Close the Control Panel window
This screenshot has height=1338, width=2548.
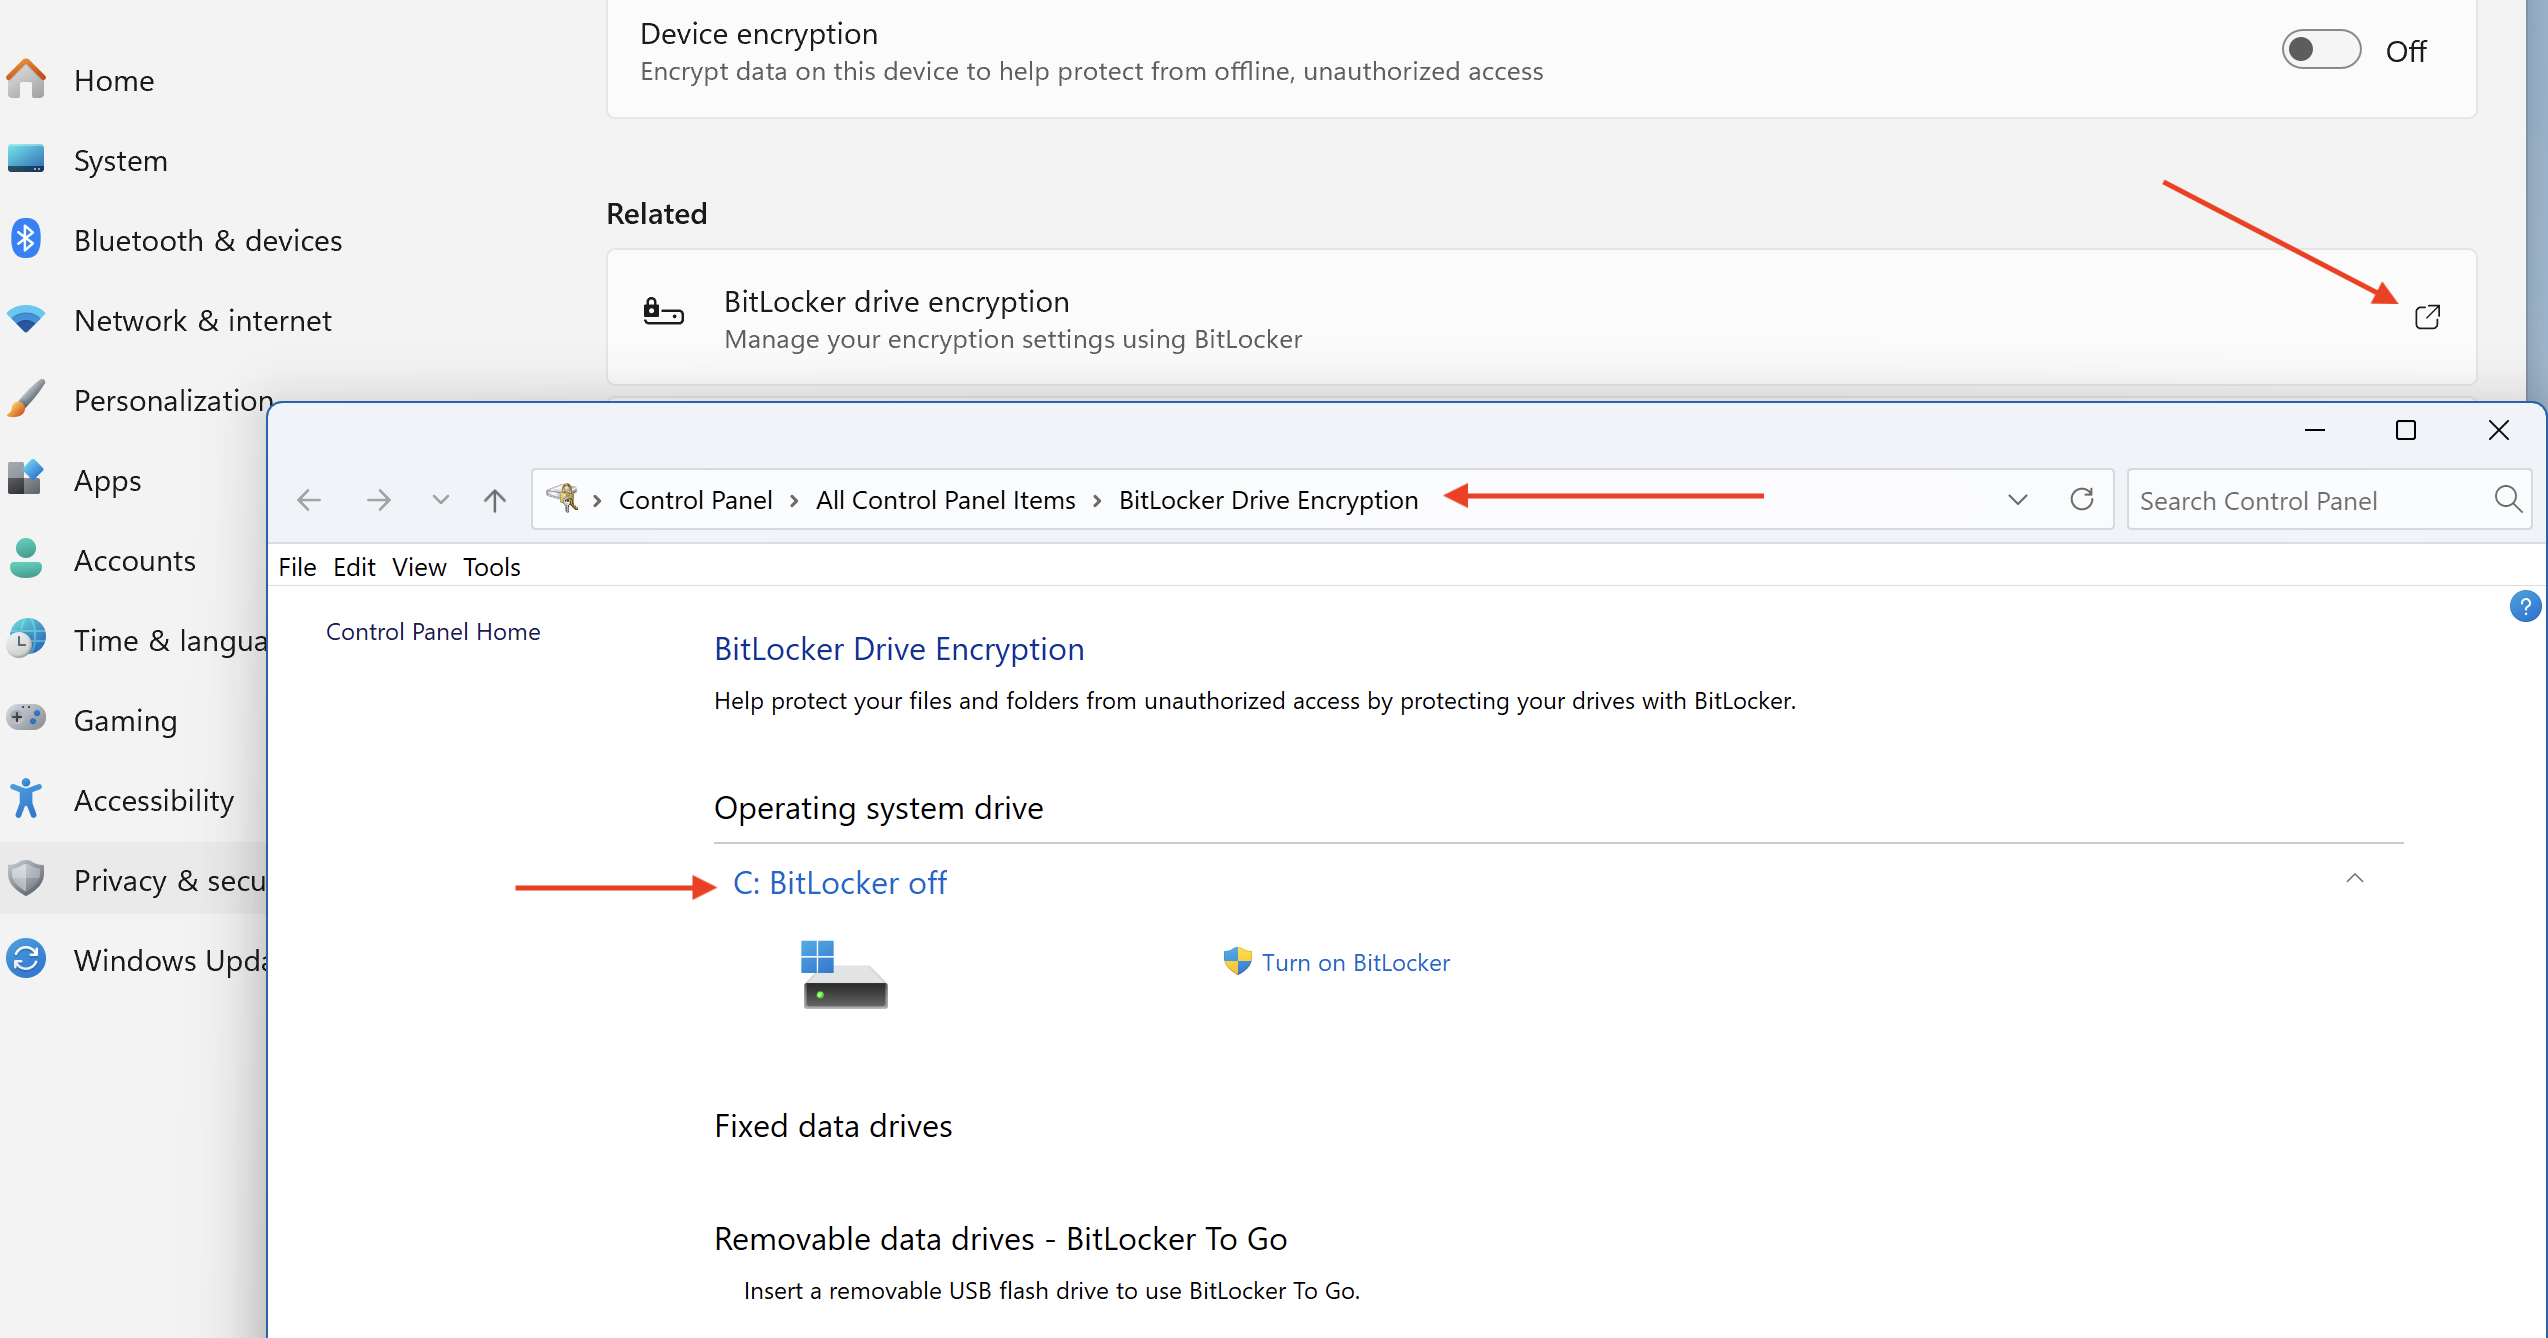point(2498,430)
